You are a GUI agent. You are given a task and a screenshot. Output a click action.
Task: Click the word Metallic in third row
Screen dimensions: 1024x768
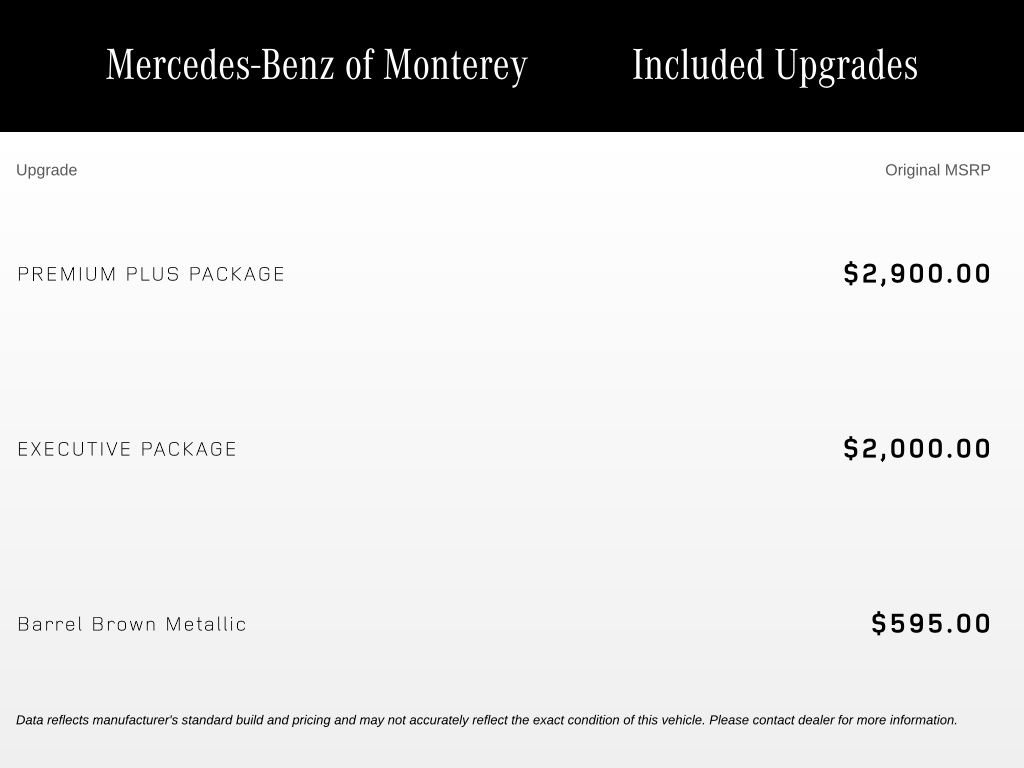206,624
